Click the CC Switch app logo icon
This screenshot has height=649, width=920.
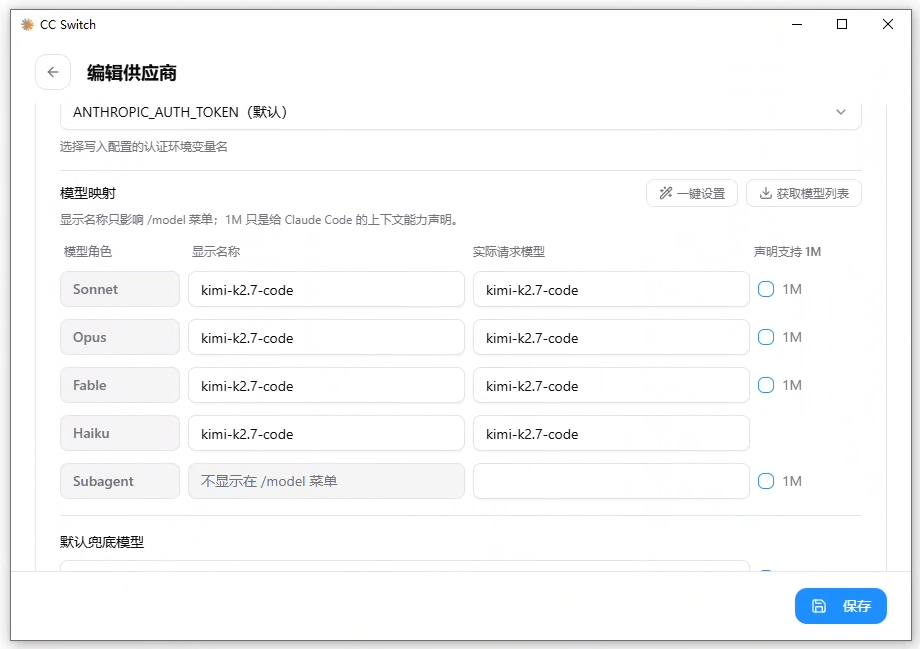[x=27, y=25]
